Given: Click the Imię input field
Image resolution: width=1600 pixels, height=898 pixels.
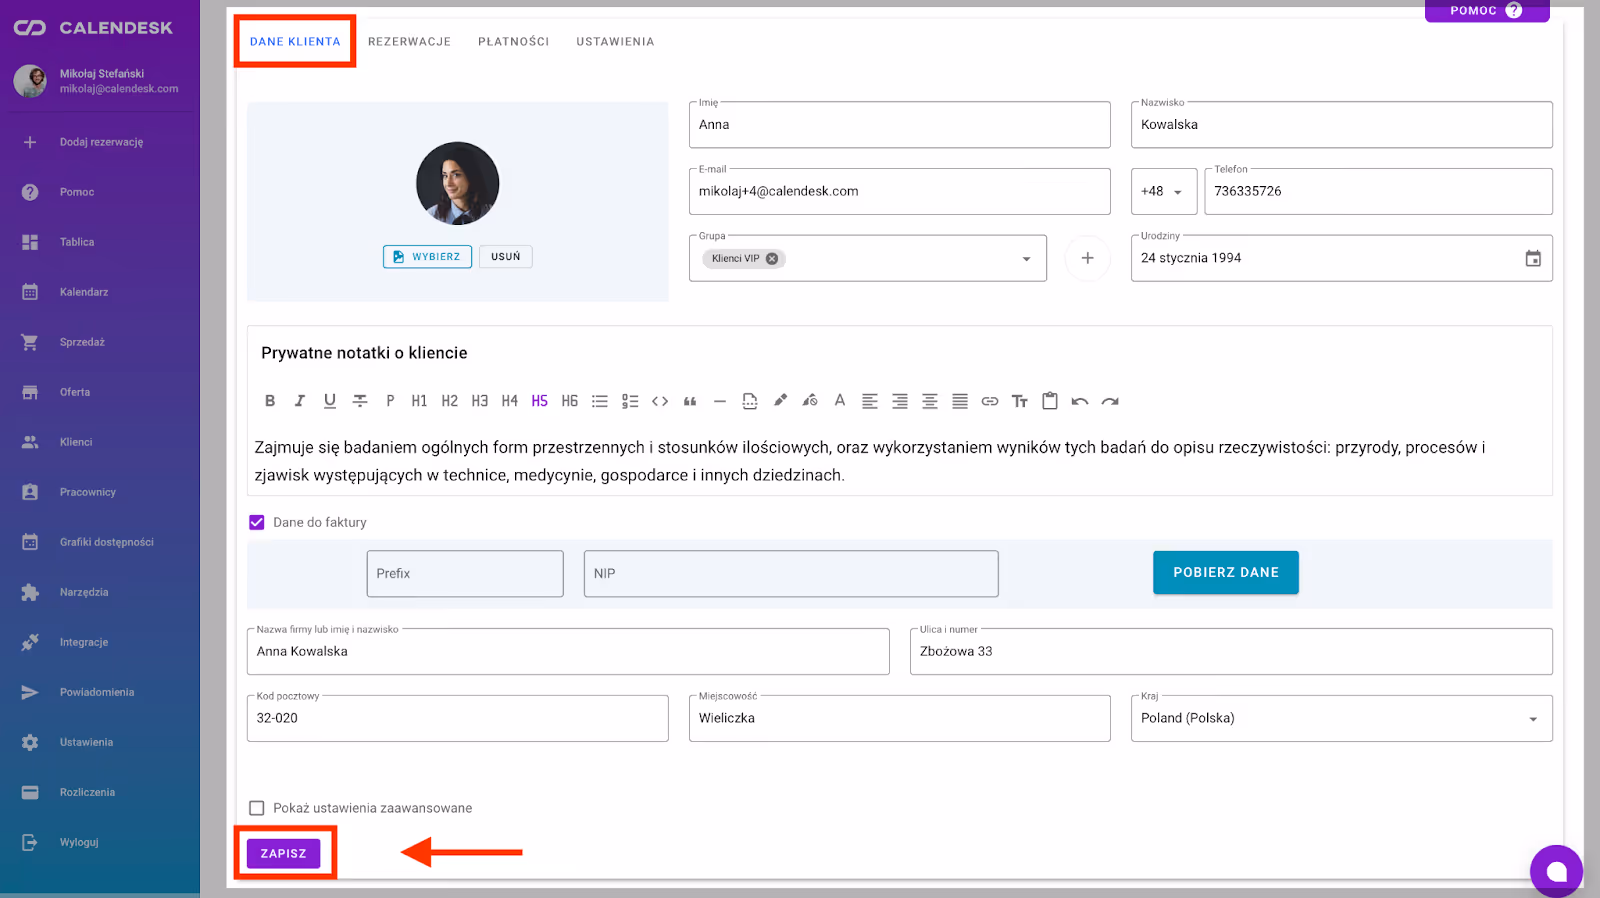Looking at the screenshot, I should click(899, 125).
